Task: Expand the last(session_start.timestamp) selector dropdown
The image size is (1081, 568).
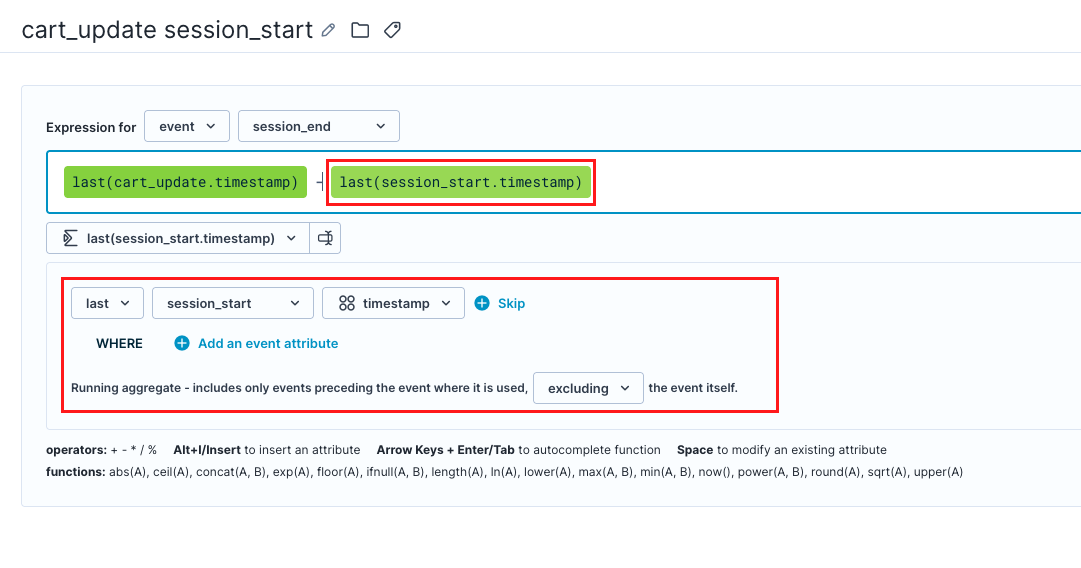Action: [x=178, y=239]
